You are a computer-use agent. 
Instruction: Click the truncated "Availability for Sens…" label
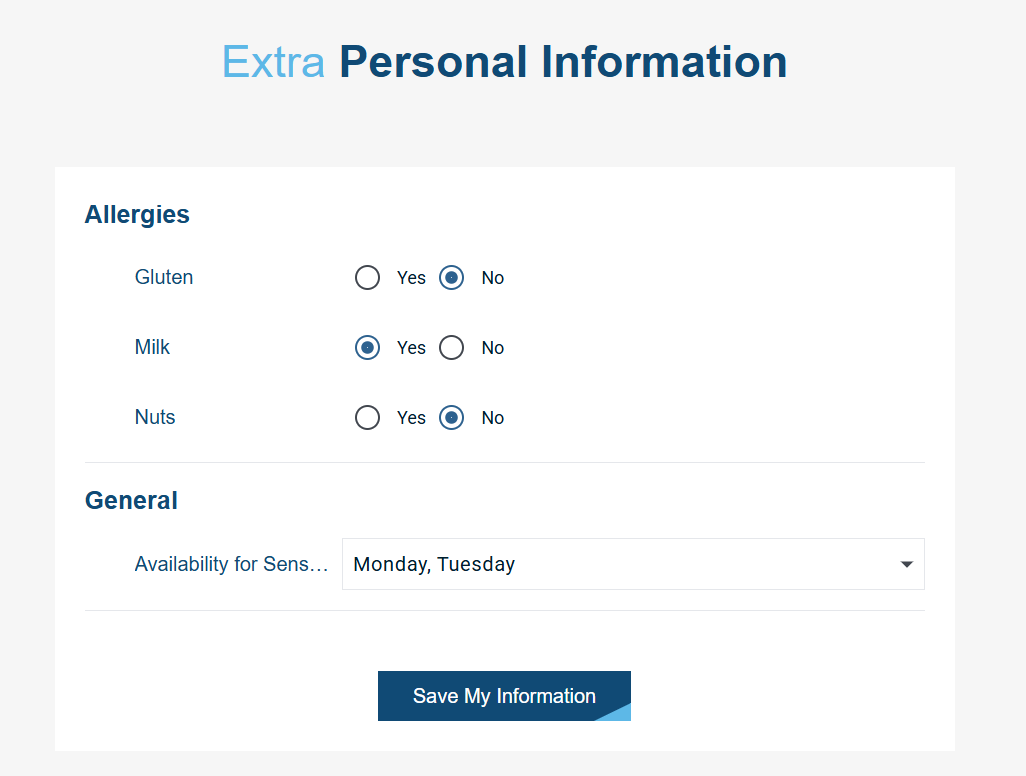231,564
